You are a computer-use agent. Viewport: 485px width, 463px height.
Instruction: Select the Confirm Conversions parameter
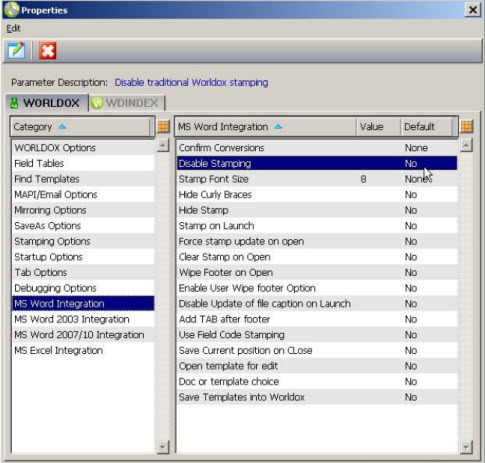click(x=317, y=148)
